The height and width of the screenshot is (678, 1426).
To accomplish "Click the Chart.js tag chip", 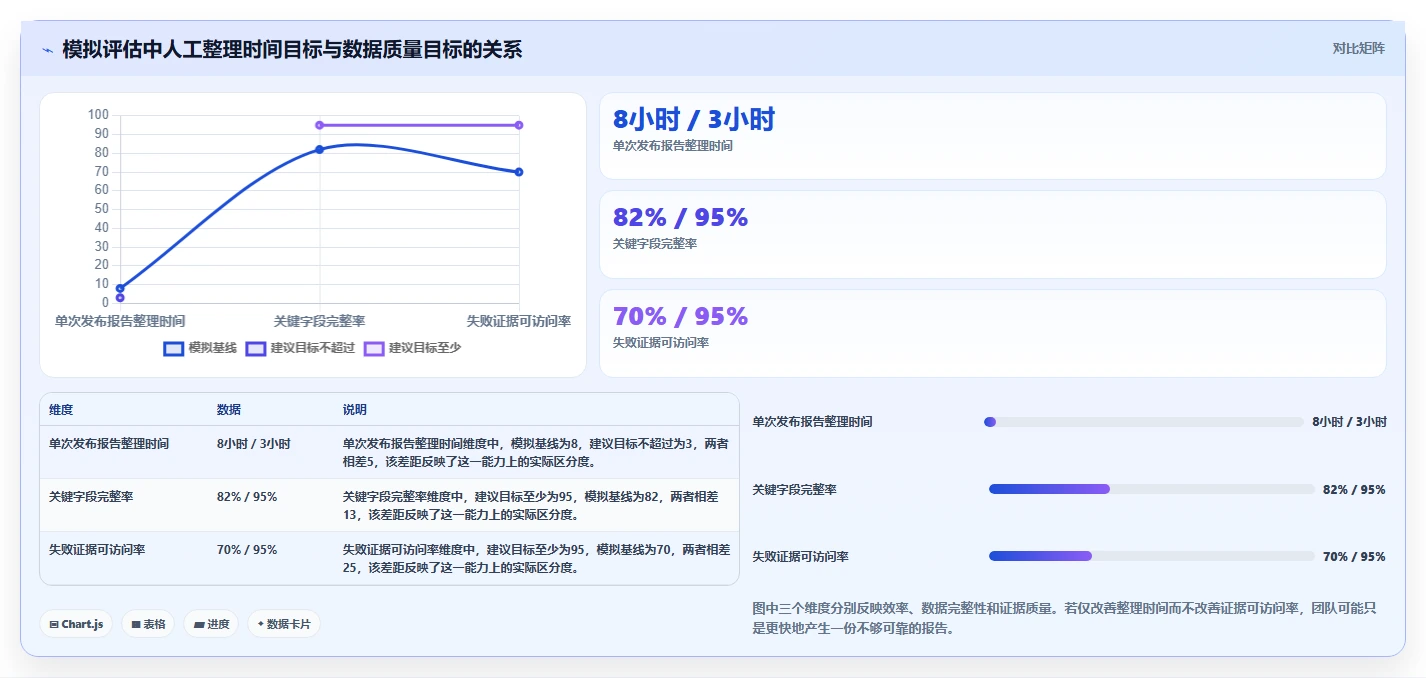I will pos(77,624).
